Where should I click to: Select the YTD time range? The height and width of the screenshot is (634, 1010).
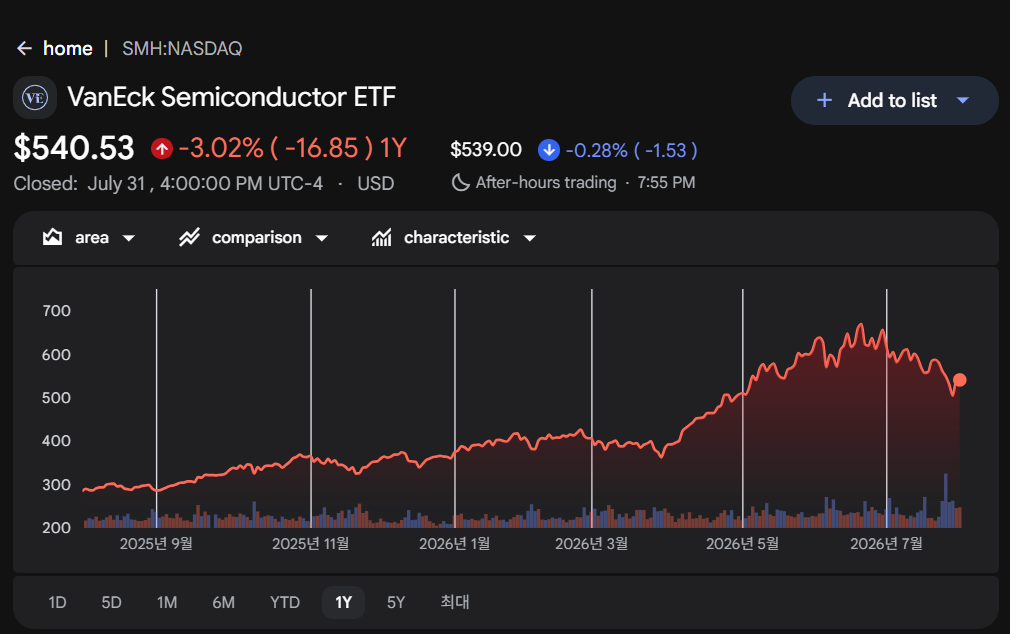285,602
